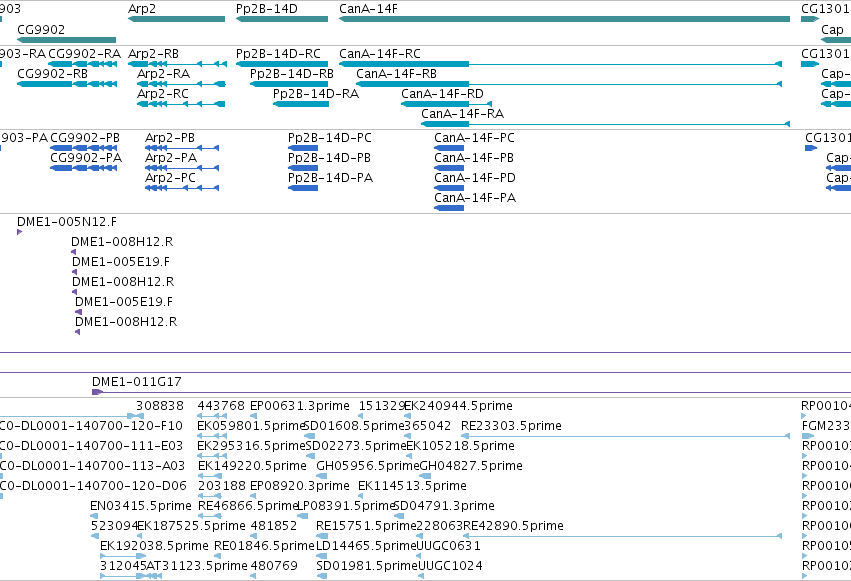Select the Arp2-PA protein label
This screenshot has width=851, height=581.
171,157
